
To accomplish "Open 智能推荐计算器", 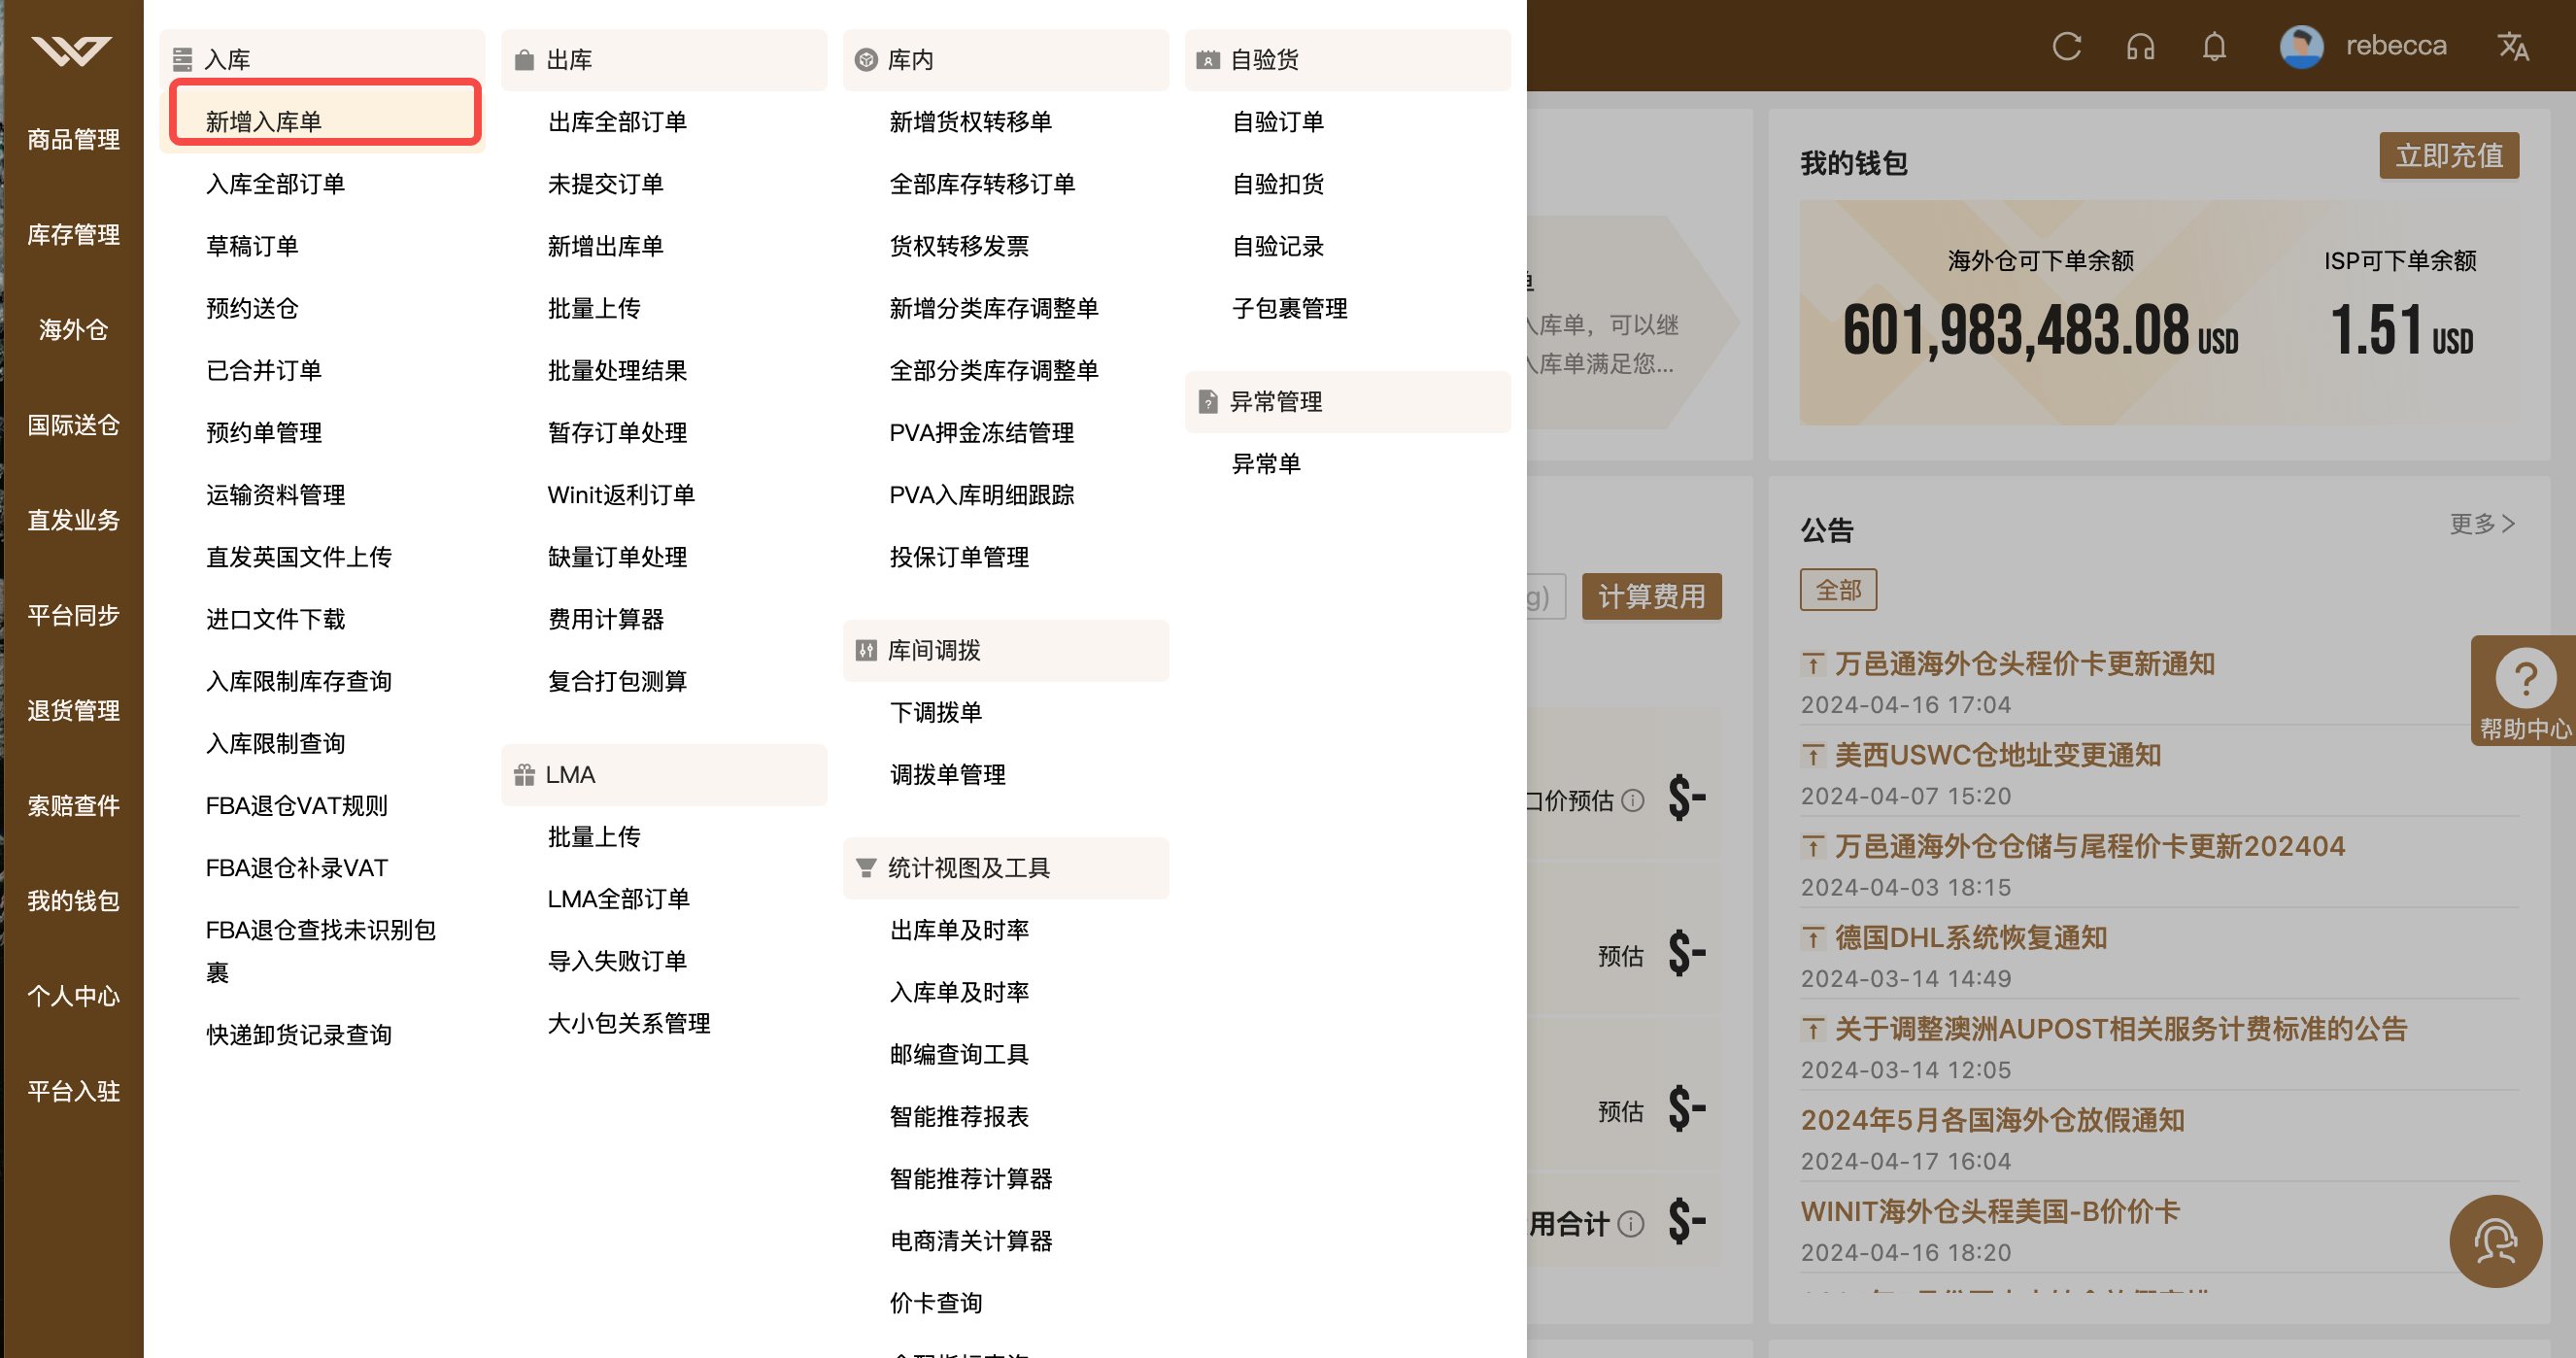I will (970, 1179).
